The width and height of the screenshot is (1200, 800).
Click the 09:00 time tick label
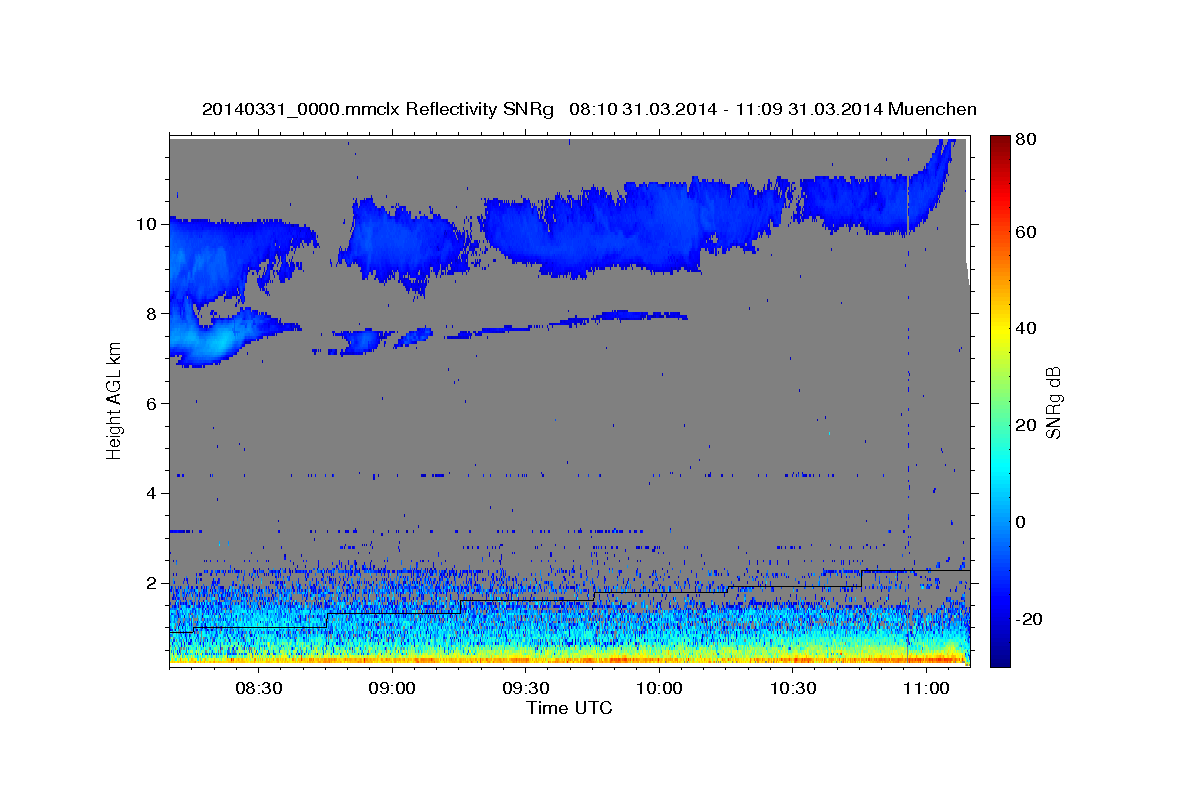392,689
